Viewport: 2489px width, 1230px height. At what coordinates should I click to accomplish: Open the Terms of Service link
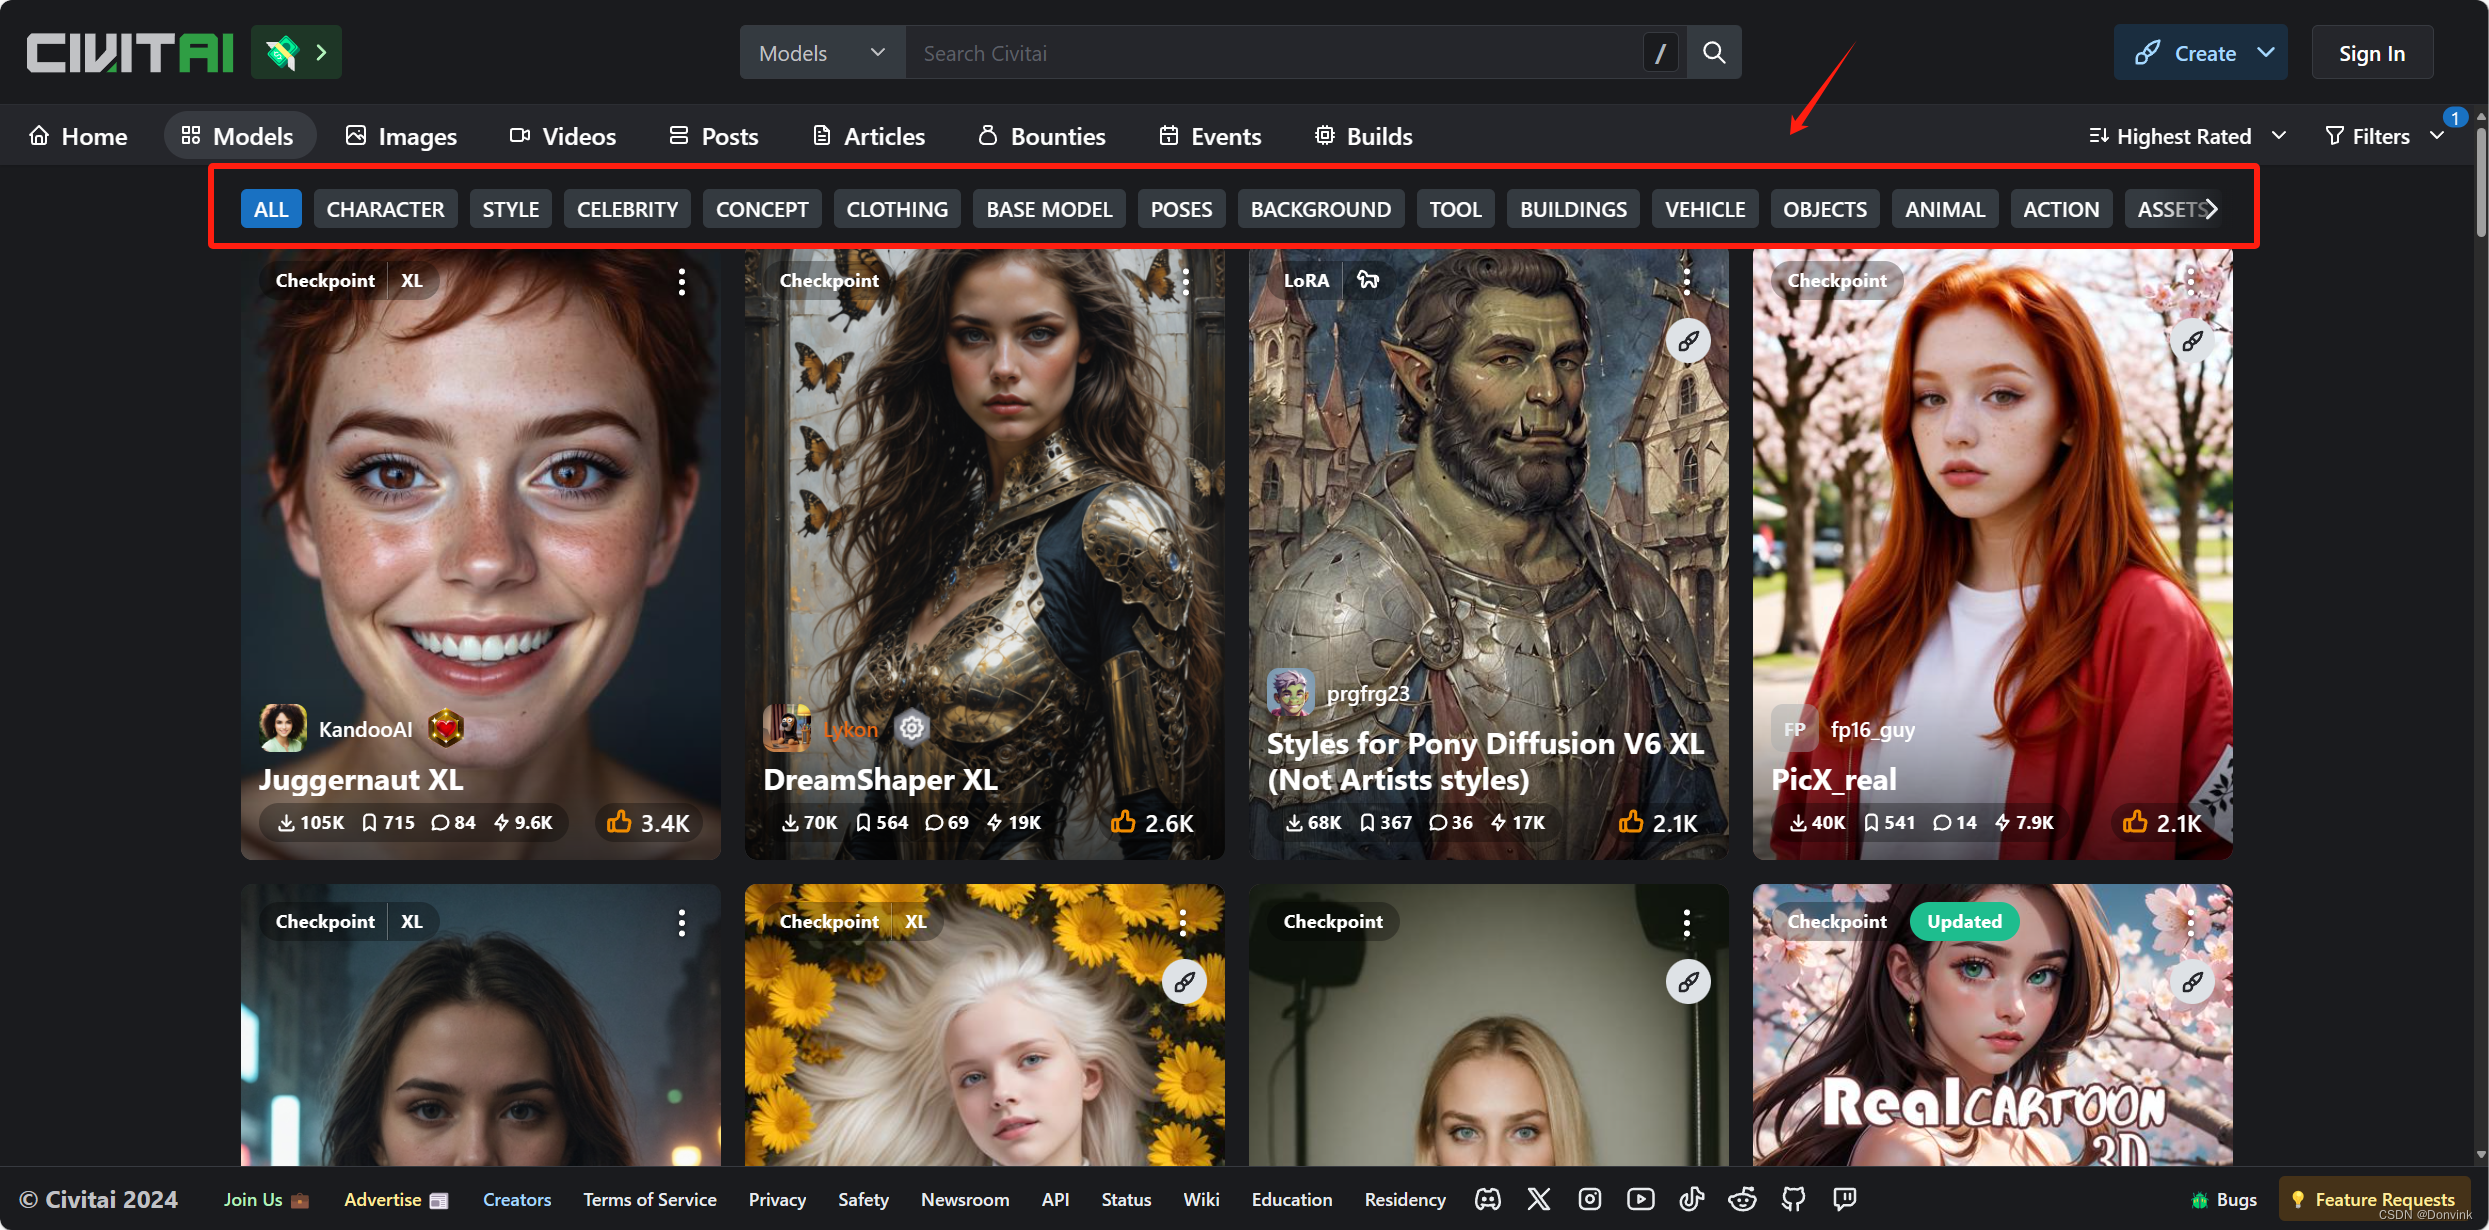click(649, 1199)
